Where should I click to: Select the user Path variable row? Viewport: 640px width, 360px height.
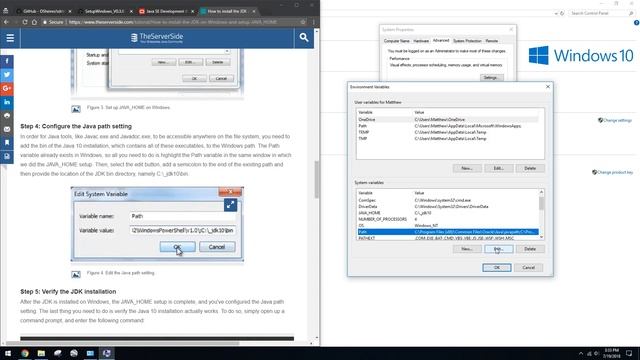(x=448, y=126)
